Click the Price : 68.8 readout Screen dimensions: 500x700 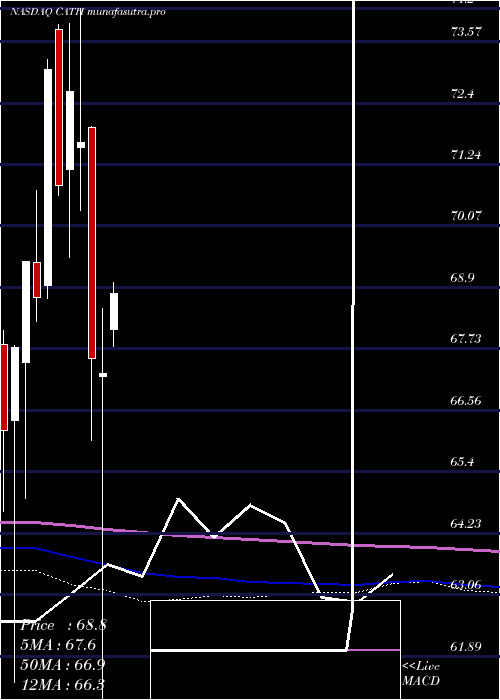[63, 625]
